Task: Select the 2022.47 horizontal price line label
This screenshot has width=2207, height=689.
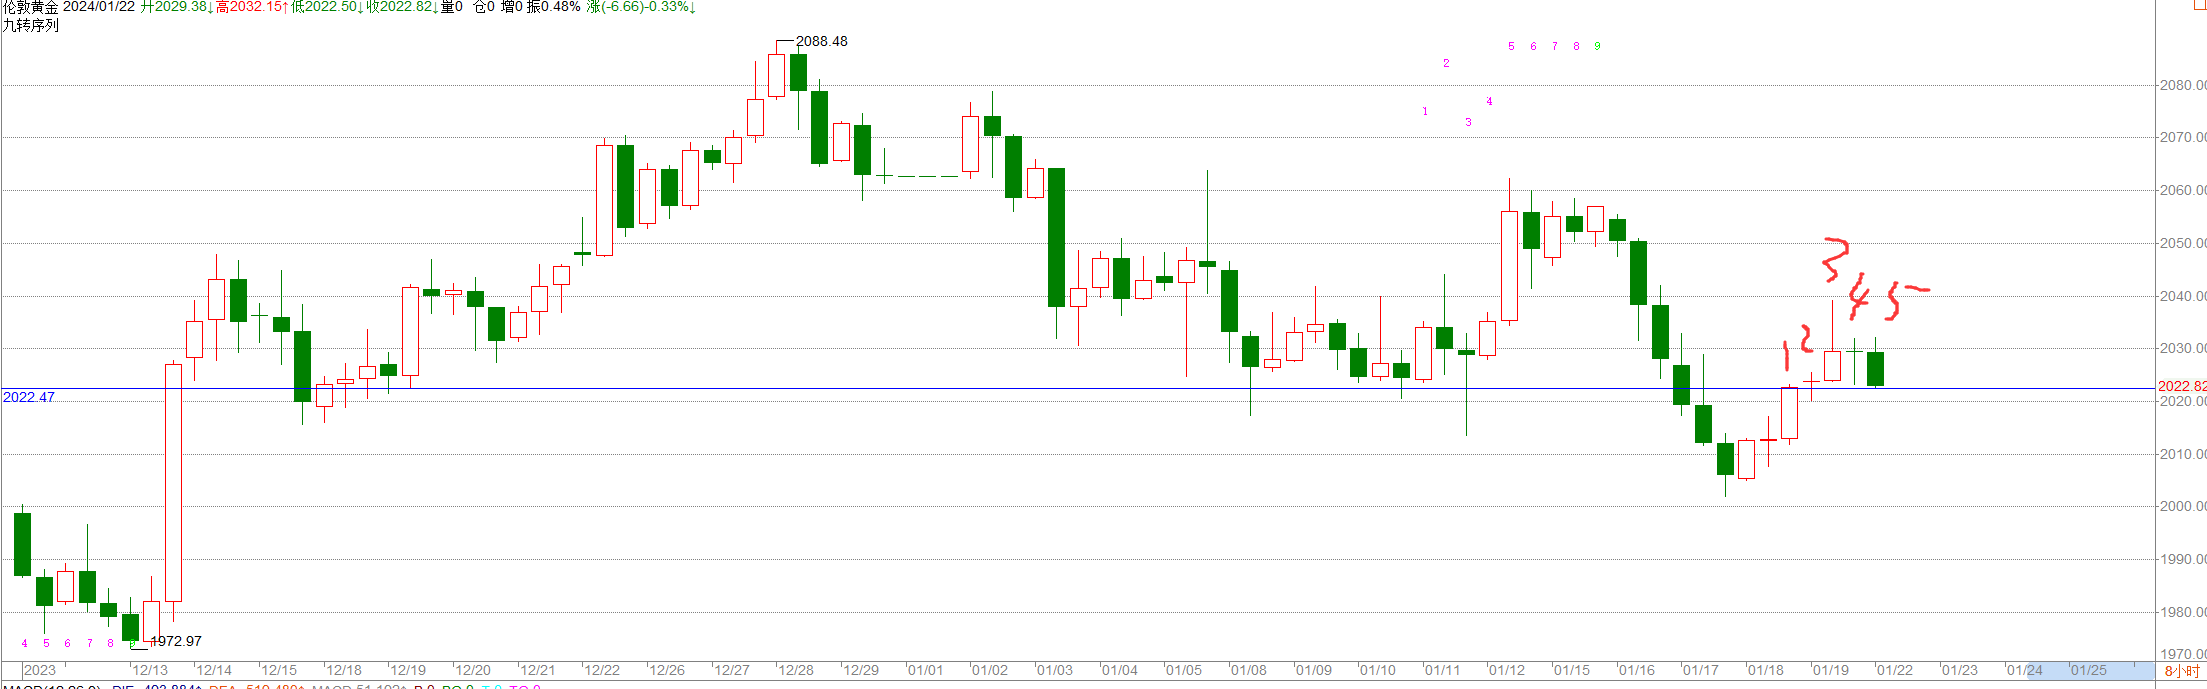Action: (x=29, y=397)
